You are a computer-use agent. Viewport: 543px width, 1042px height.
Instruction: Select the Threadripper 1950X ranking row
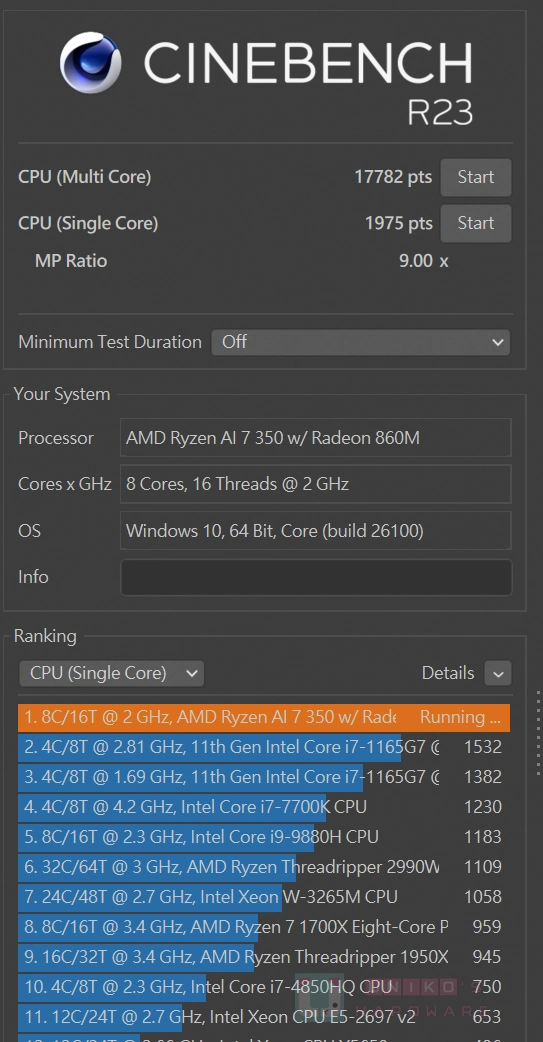(x=264, y=957)
